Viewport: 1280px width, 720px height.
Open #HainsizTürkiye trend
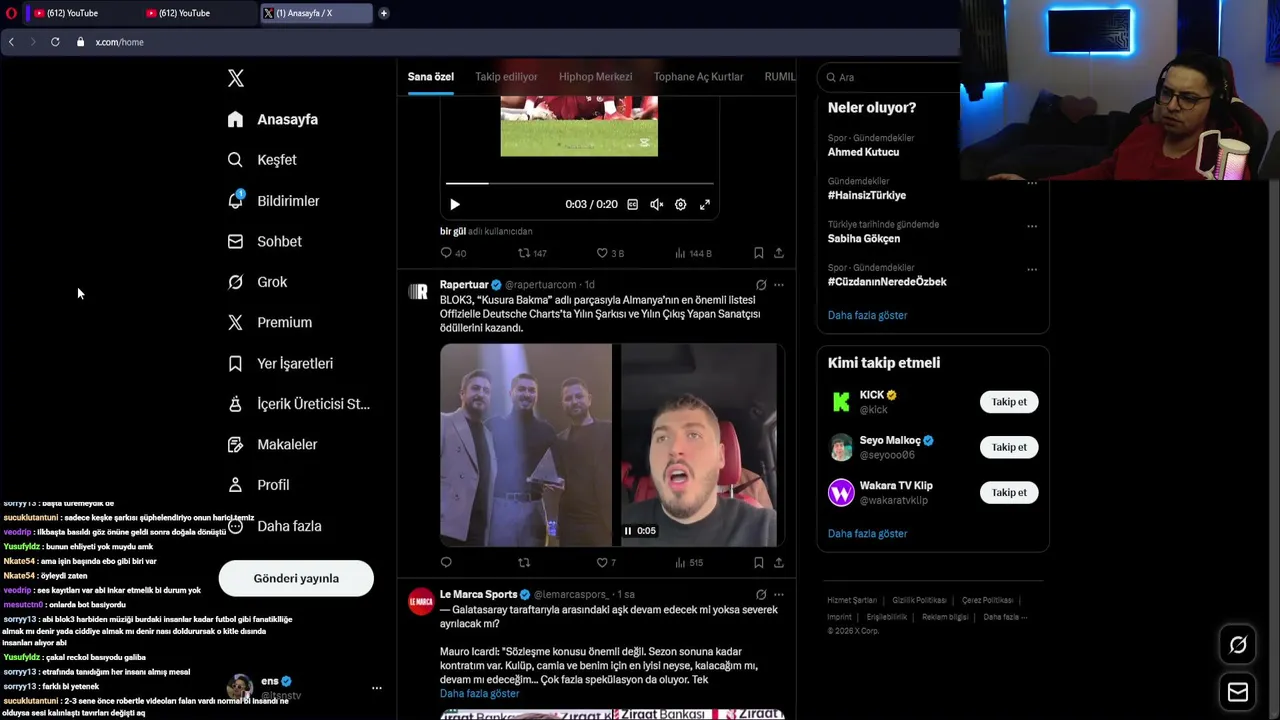(x=867, y=195)
